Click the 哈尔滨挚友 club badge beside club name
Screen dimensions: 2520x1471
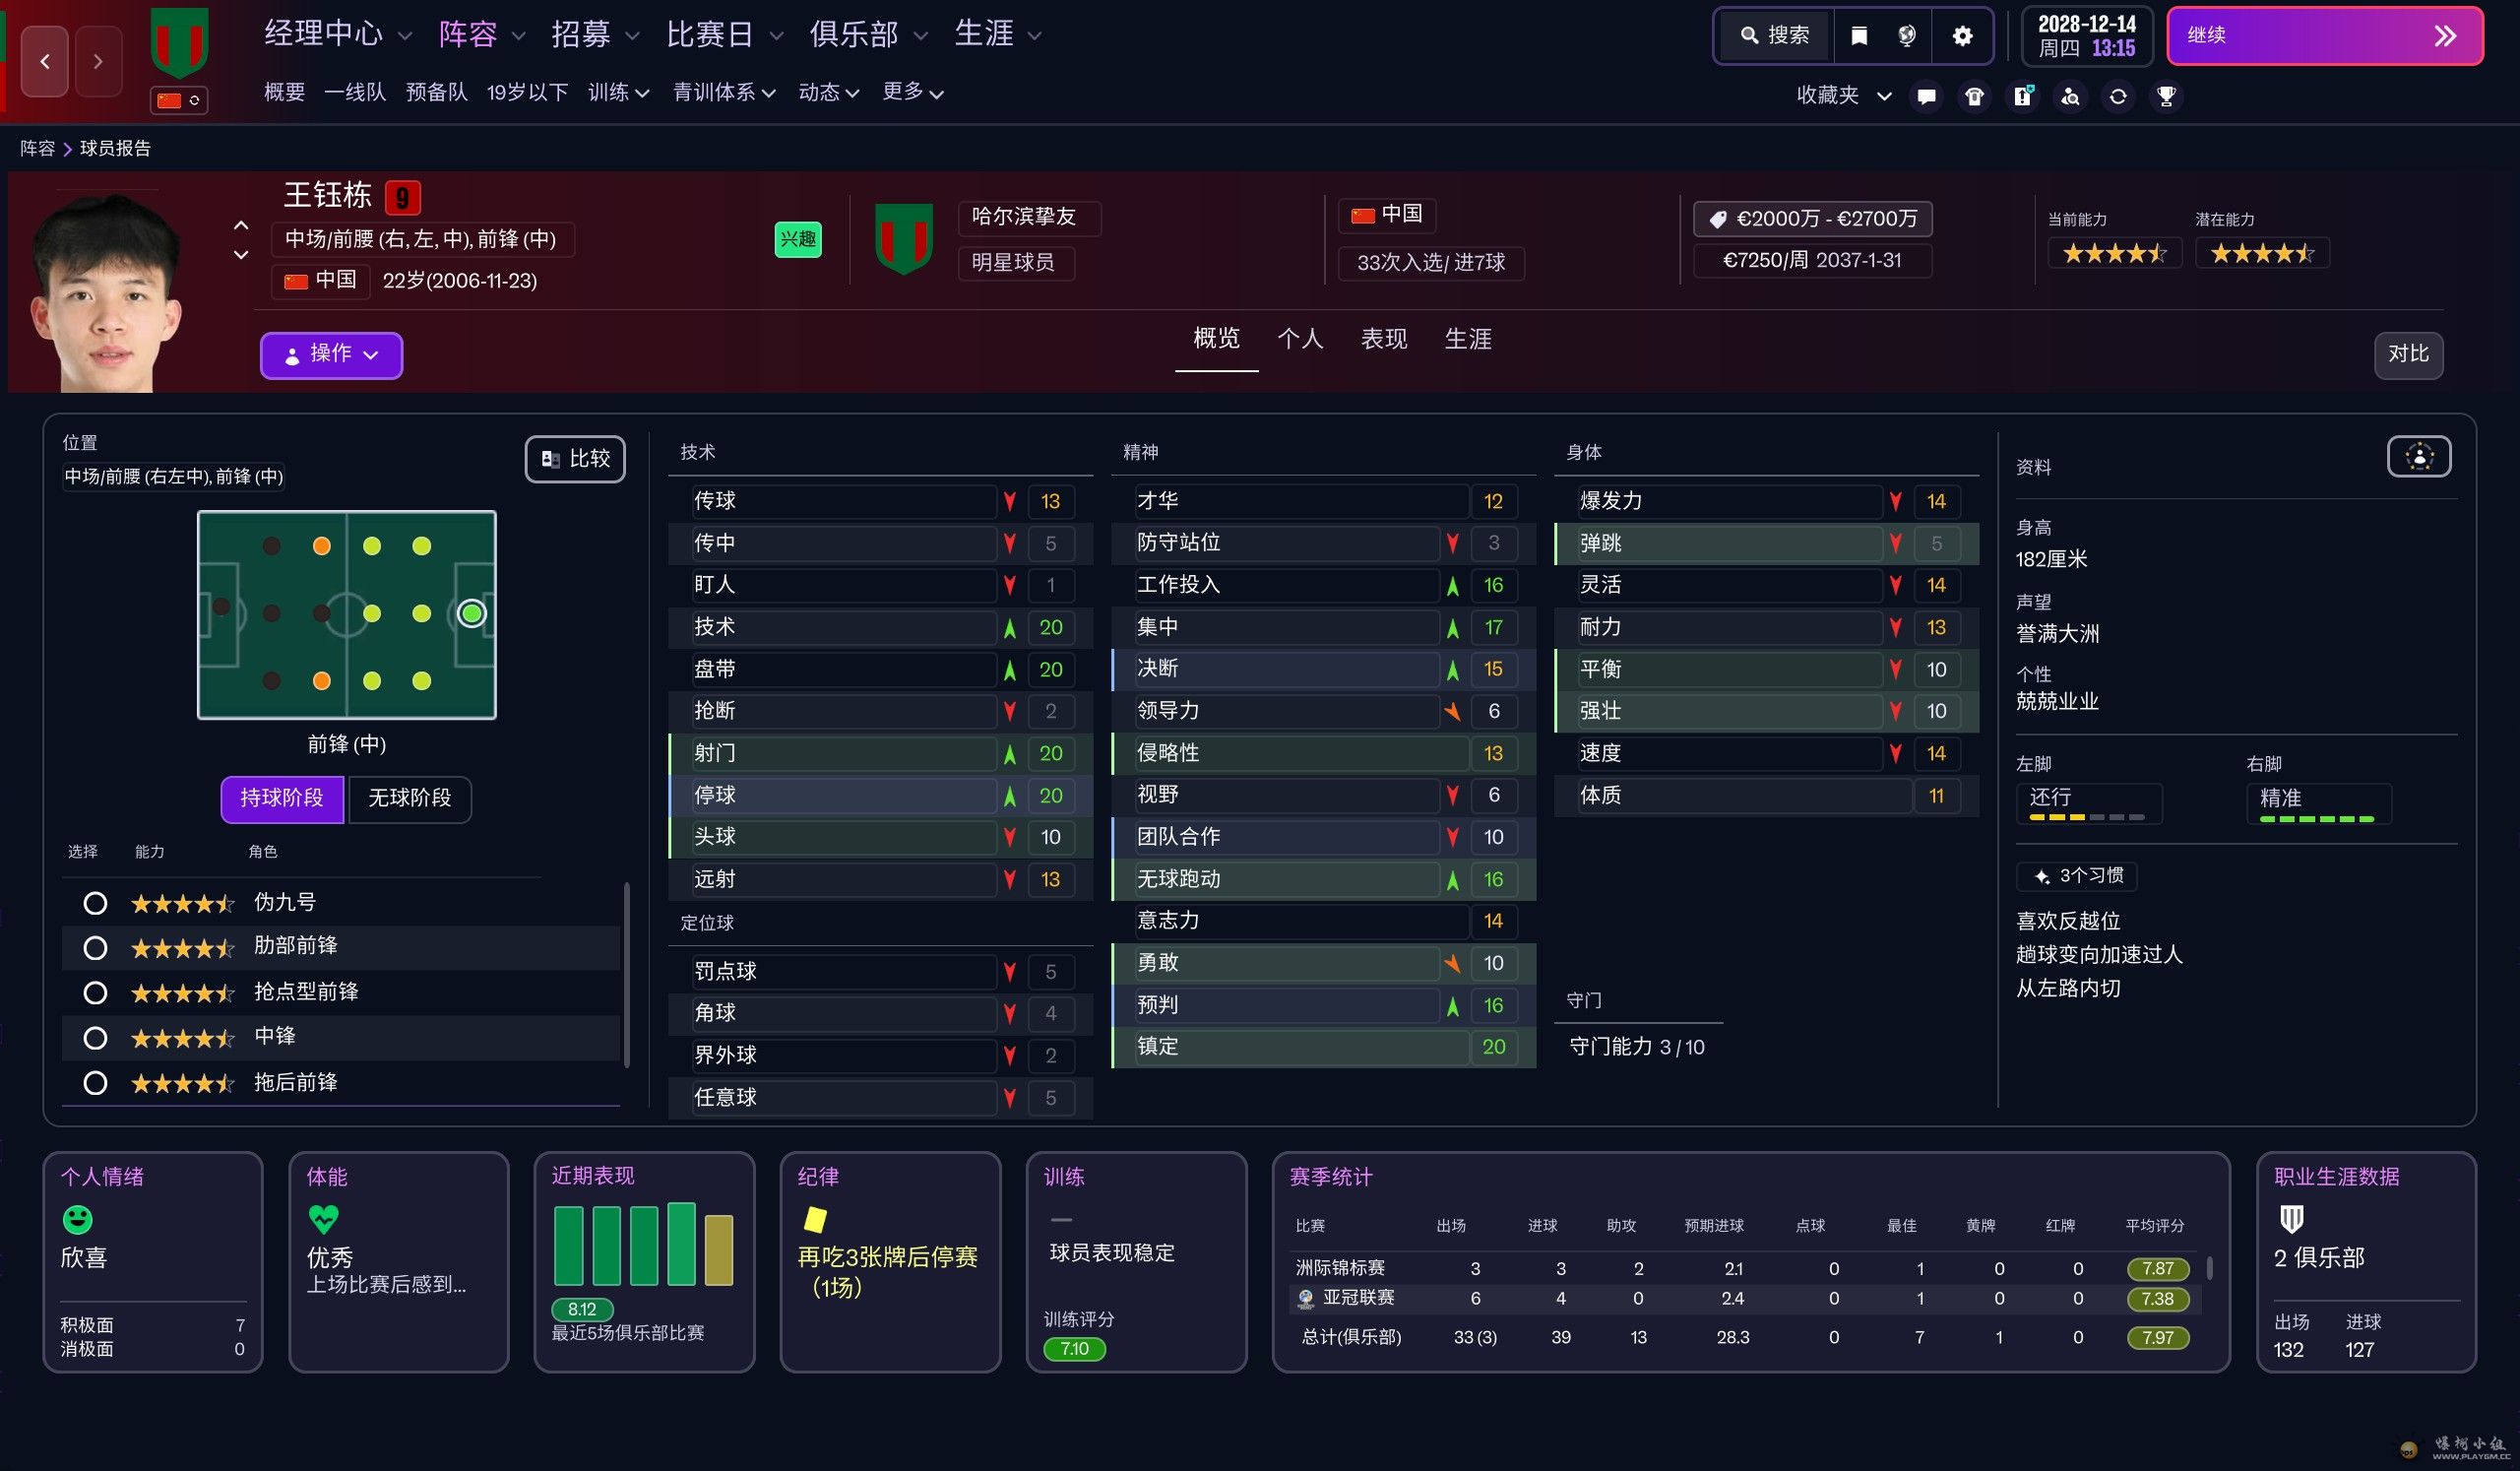pos(904,238)
